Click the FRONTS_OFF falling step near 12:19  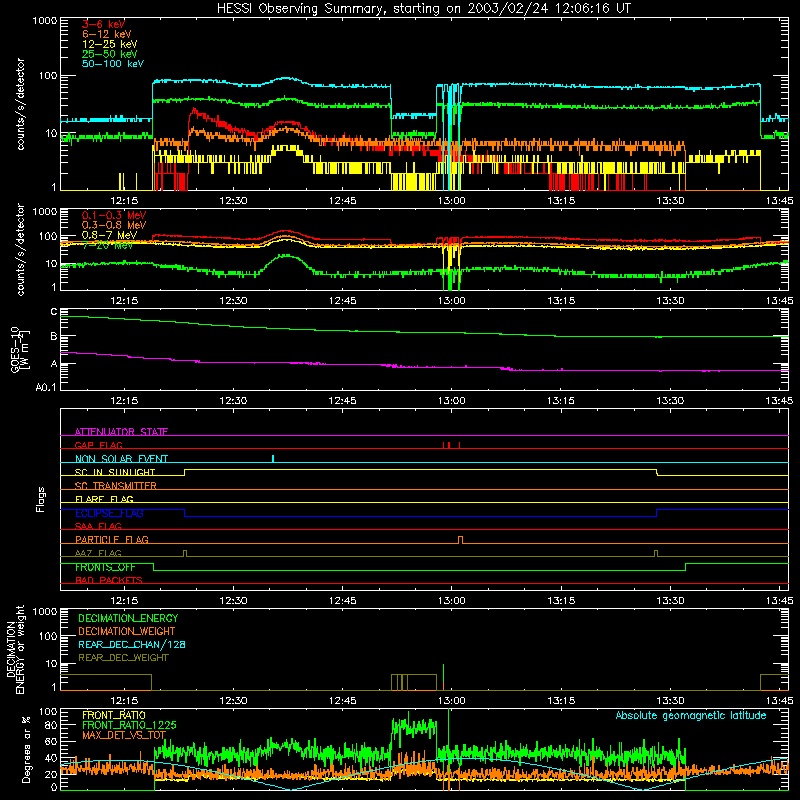pos(154,567)
